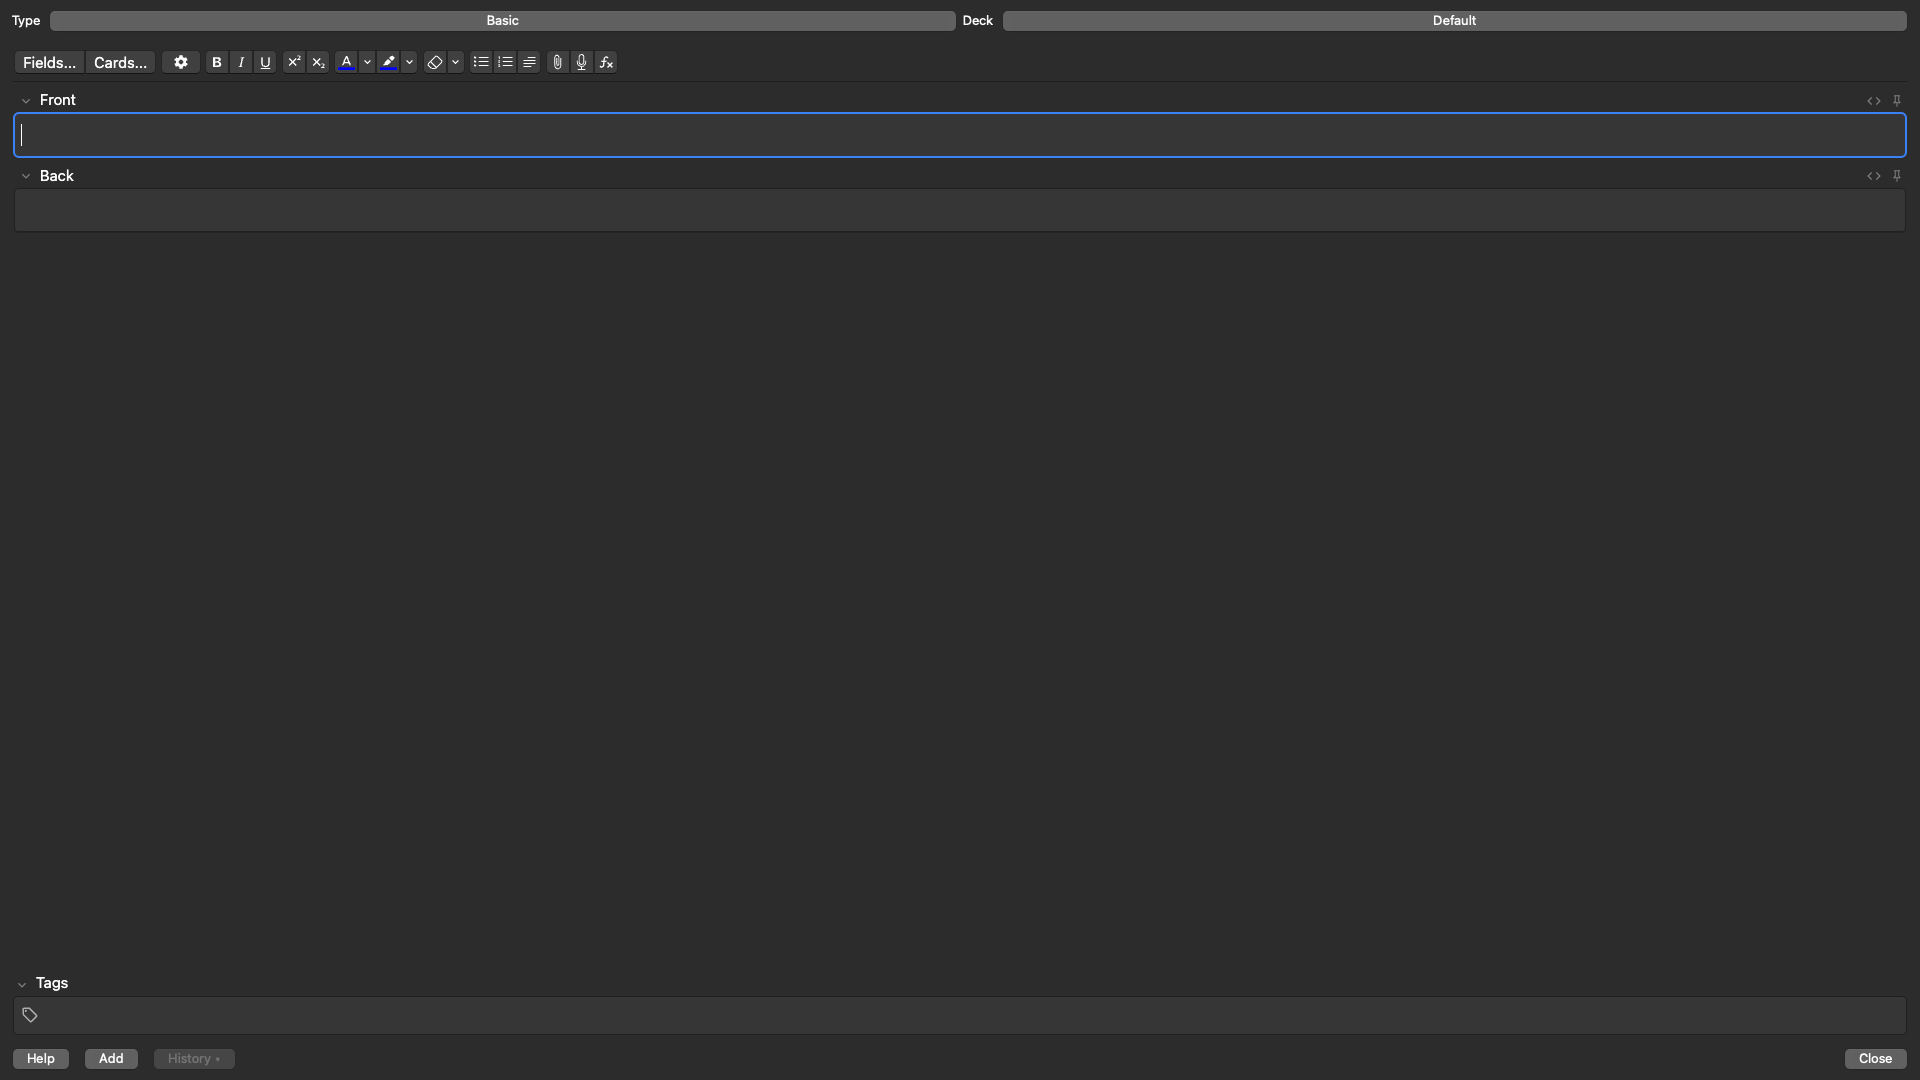
Task: Open the attach file dialog
Action: (556, 62)
